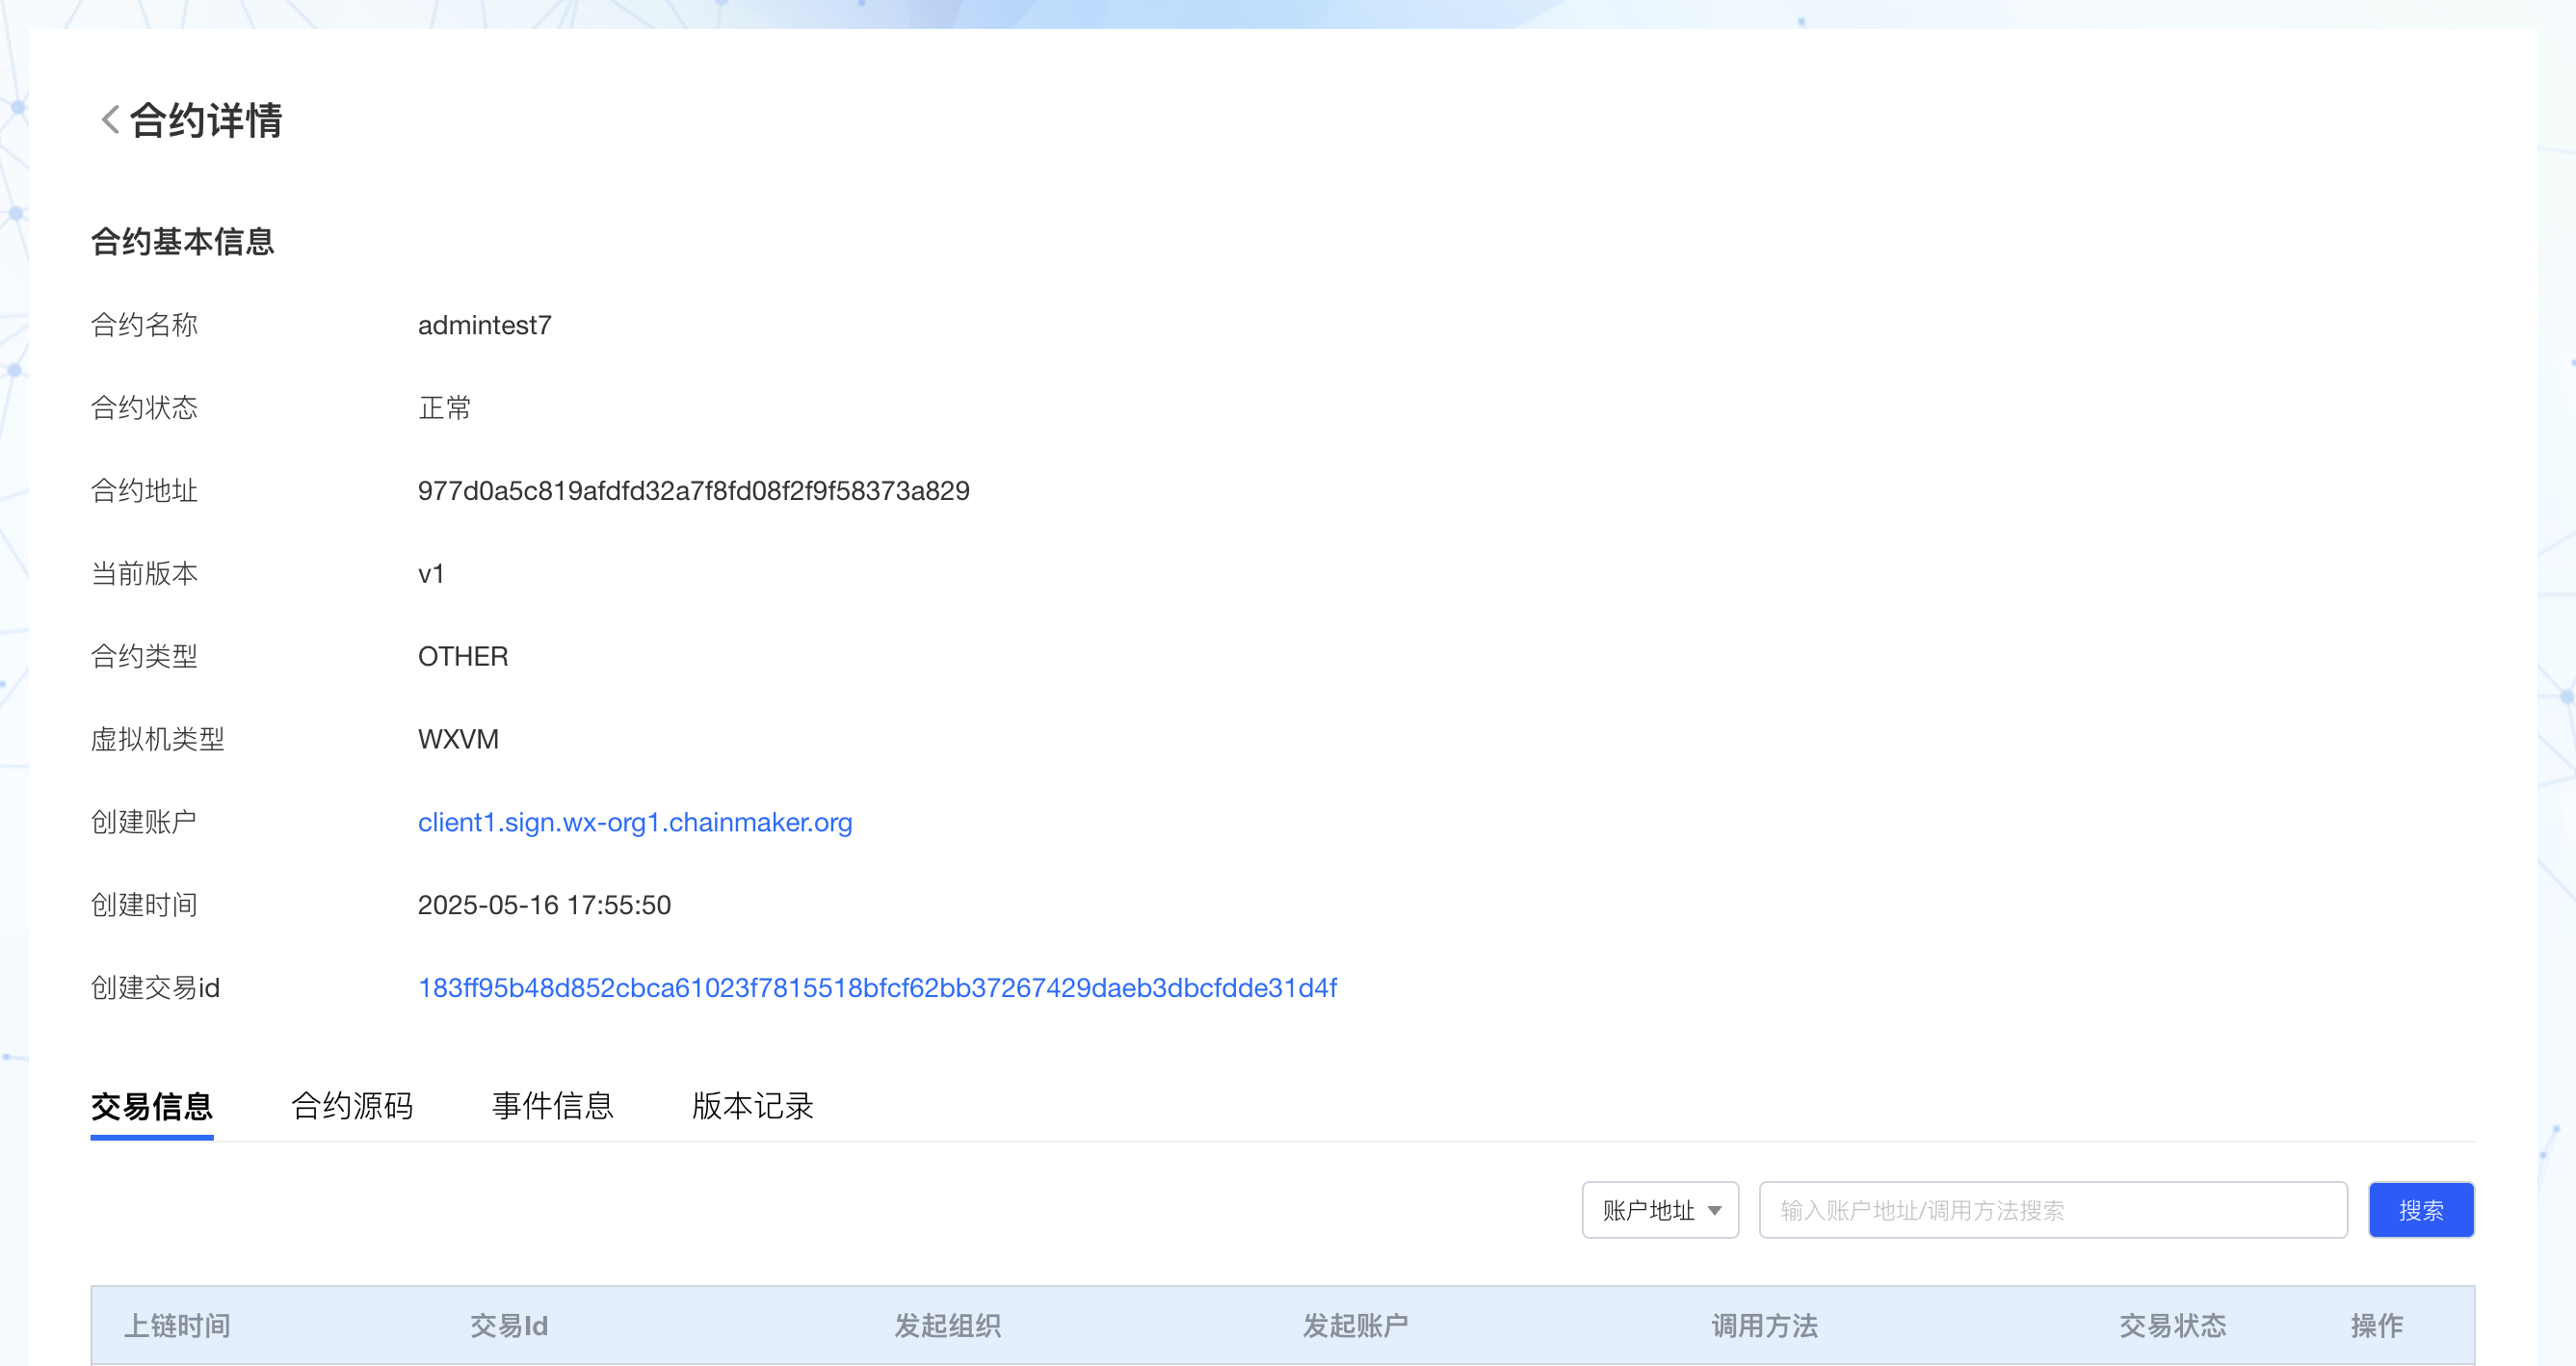The width and height of the screenshot is (2576, 1366).
Task: Click the 输入账户地址/调用方法搜索 input field
Action: point(2053,1210)
